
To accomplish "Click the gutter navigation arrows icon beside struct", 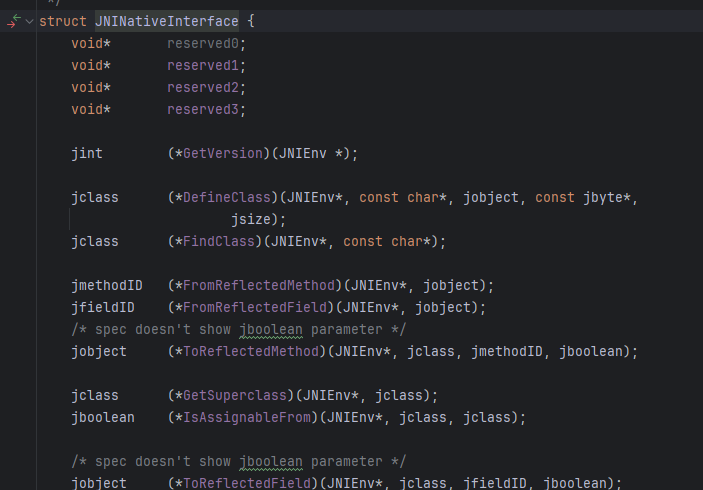I will (12, 21).
